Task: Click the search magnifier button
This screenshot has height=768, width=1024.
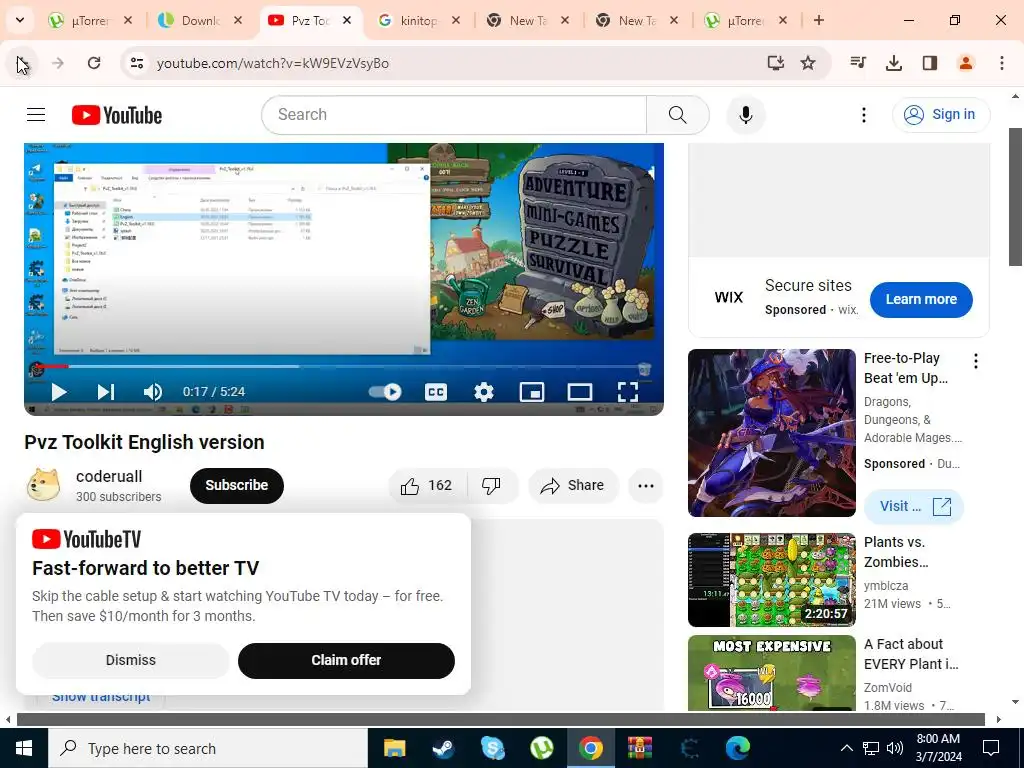Action: pos(677,115)
